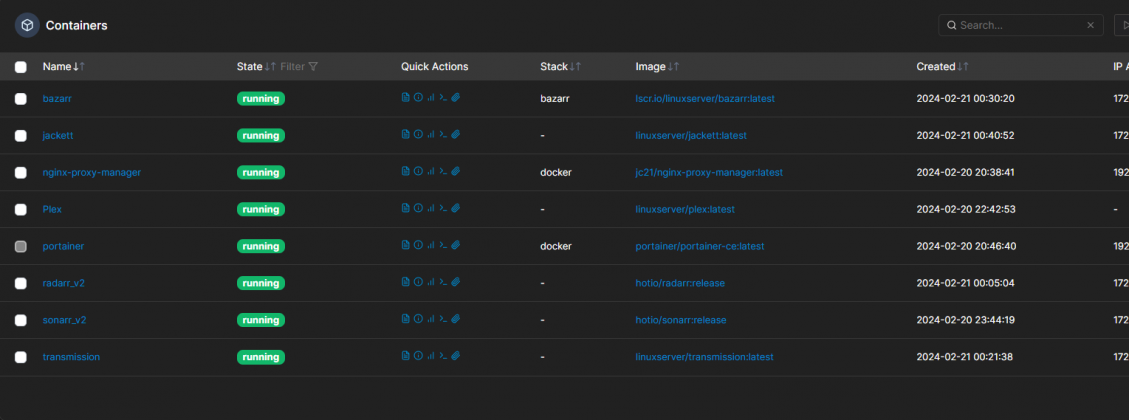
Task: Select the transmission container checkbox
Action: click(21, 357)
